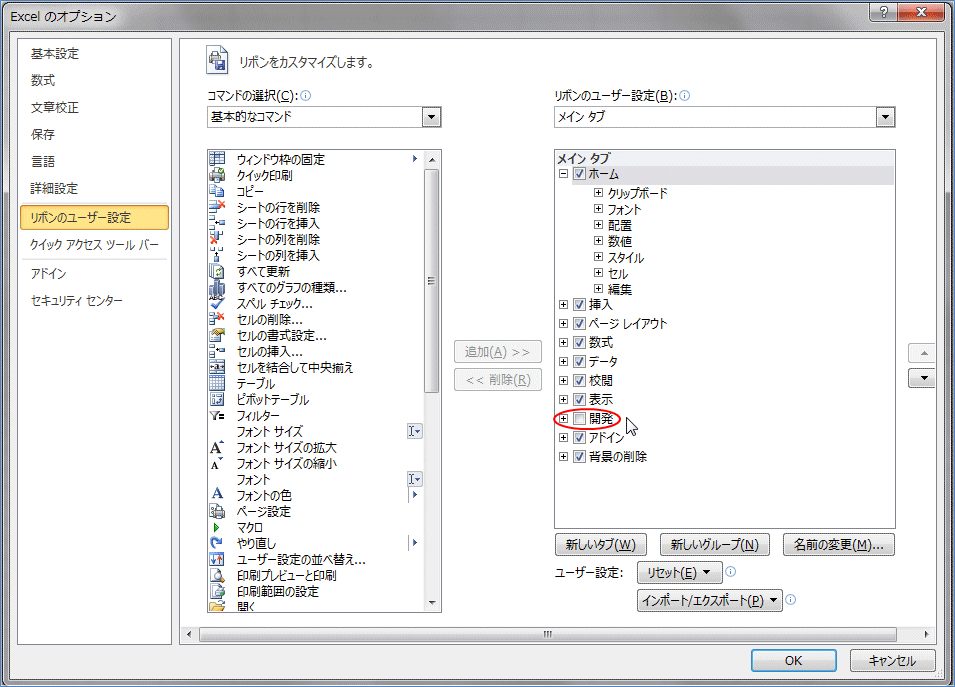Open the リボンのユーザー設定 dropdown

pos(885,117)
